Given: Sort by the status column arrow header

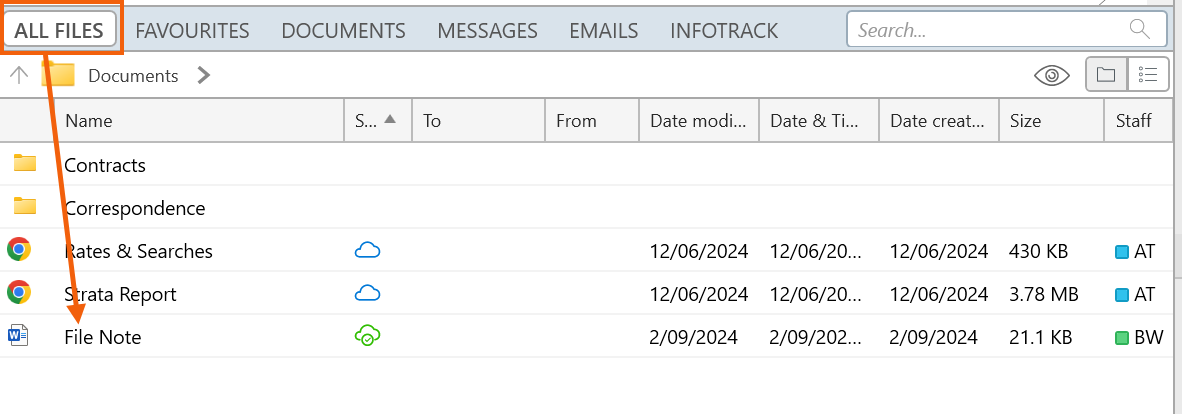Looking at the screenshot, I should pyautogui.click(x=376, y=120).
